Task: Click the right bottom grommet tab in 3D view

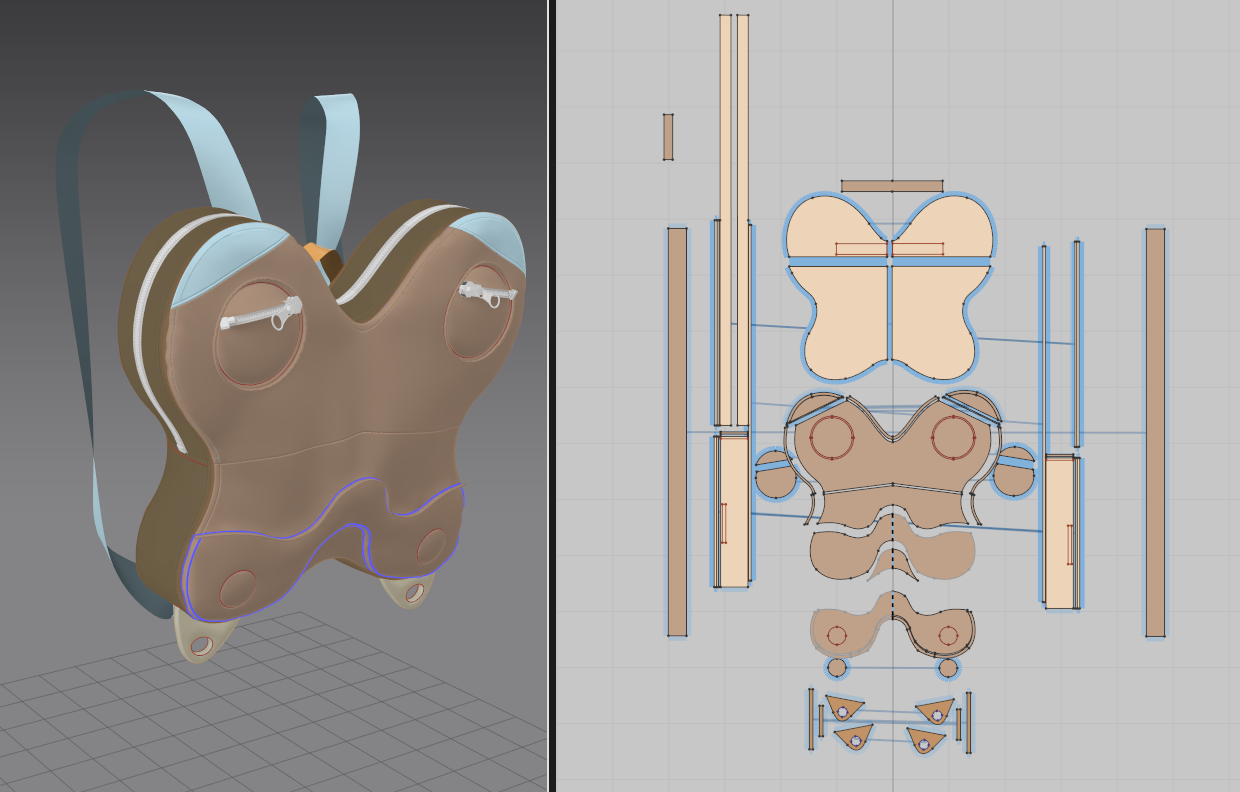Action: [410, 590]
